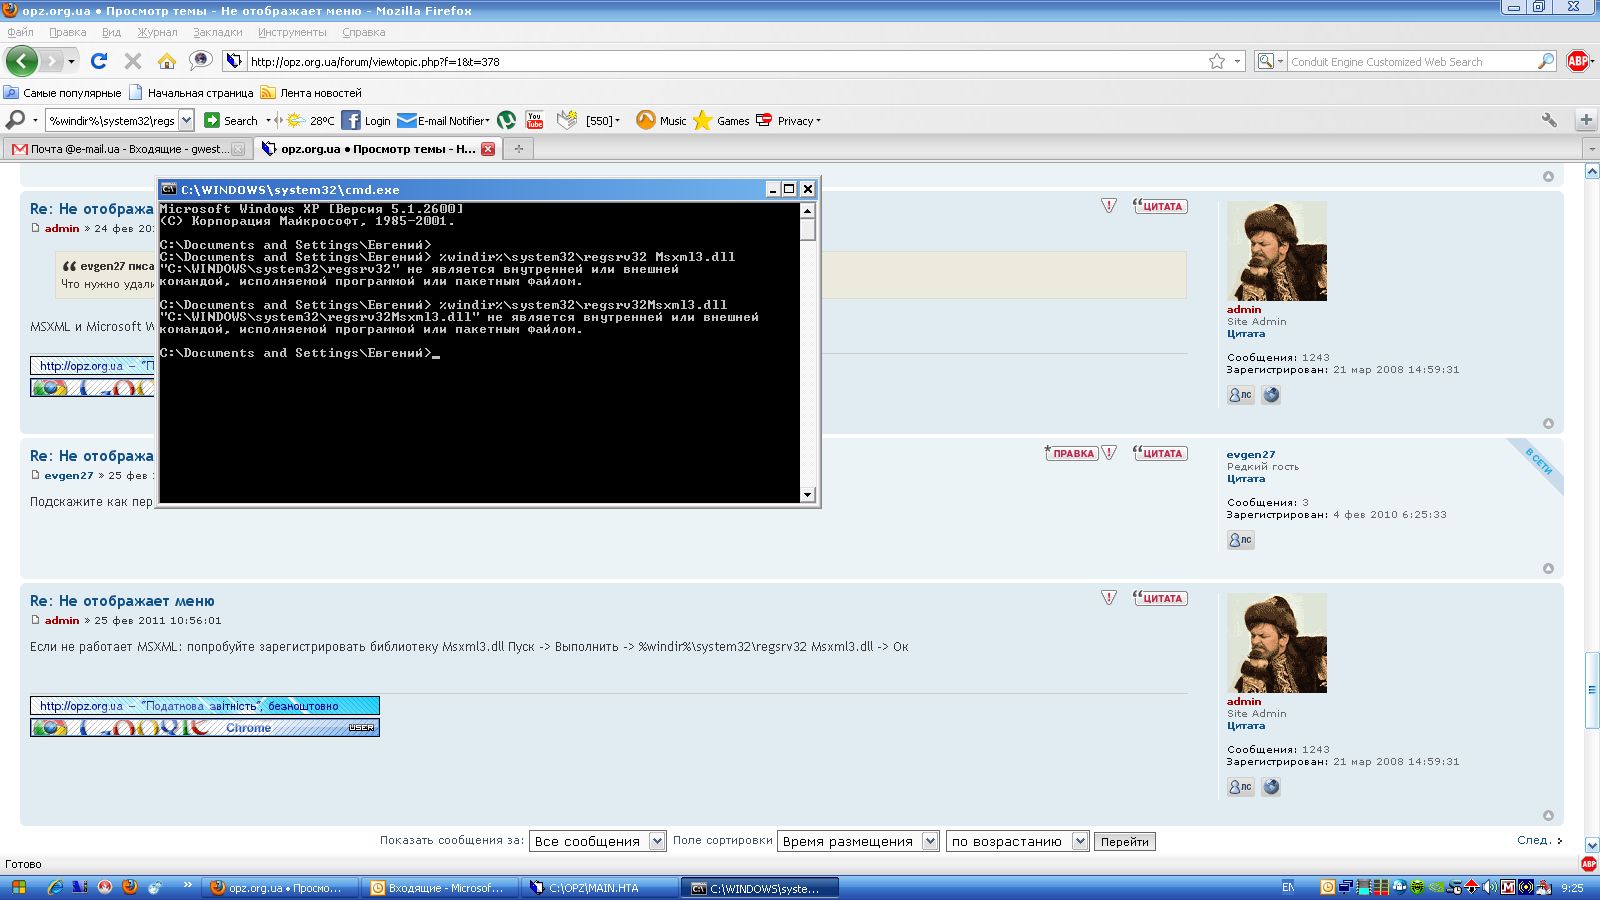Open the Файл menu

coord(20,32)
